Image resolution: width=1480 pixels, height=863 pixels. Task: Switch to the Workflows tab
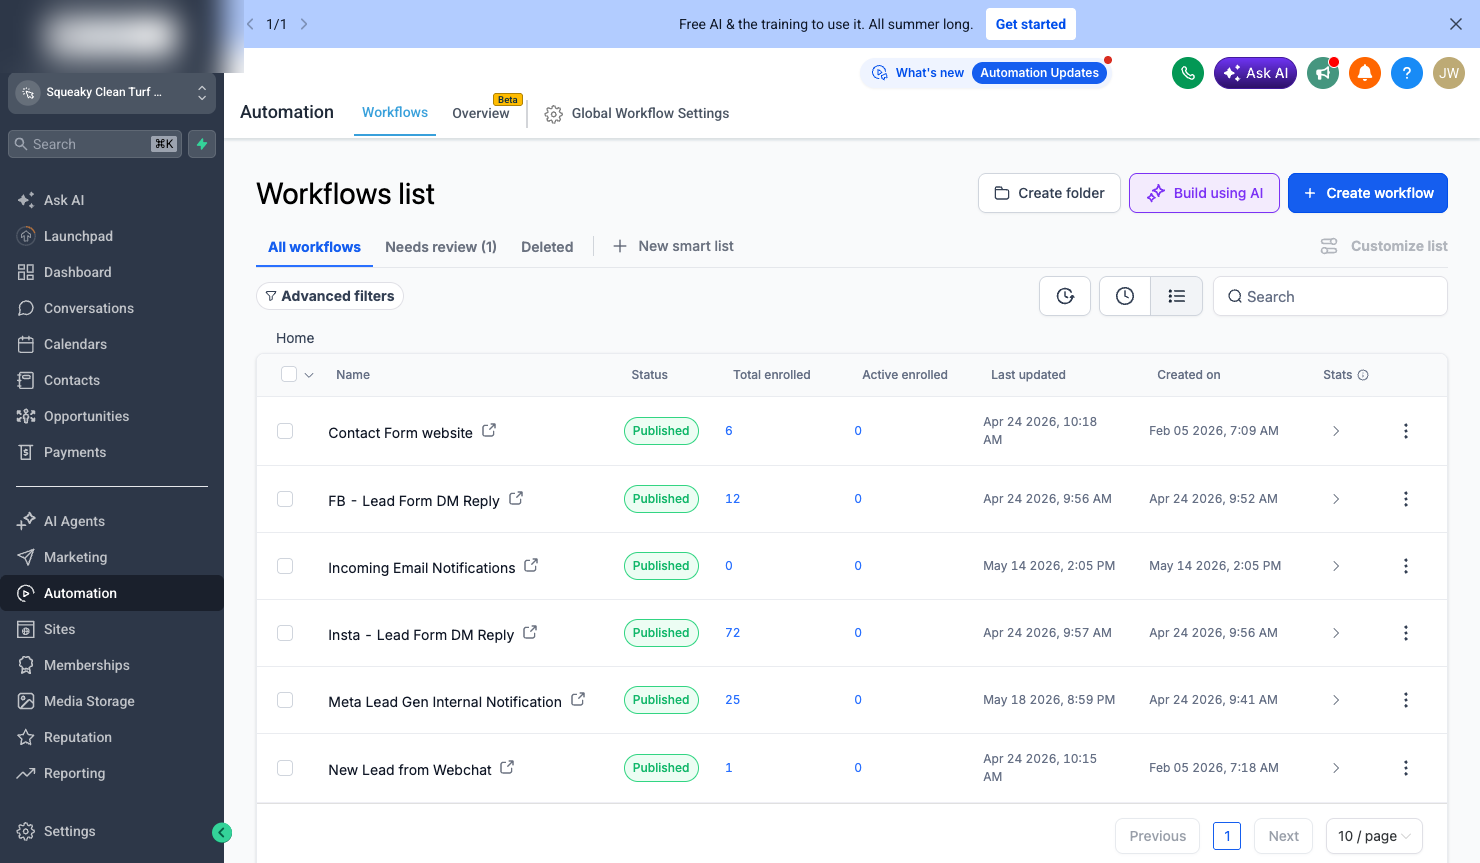click(x=395, y=113)
